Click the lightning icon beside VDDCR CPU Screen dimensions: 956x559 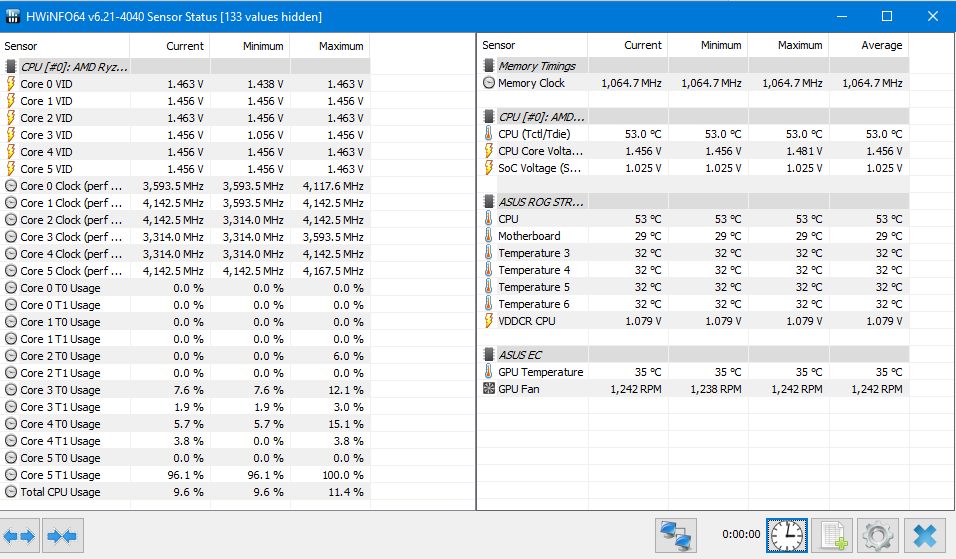click(488, 321)
